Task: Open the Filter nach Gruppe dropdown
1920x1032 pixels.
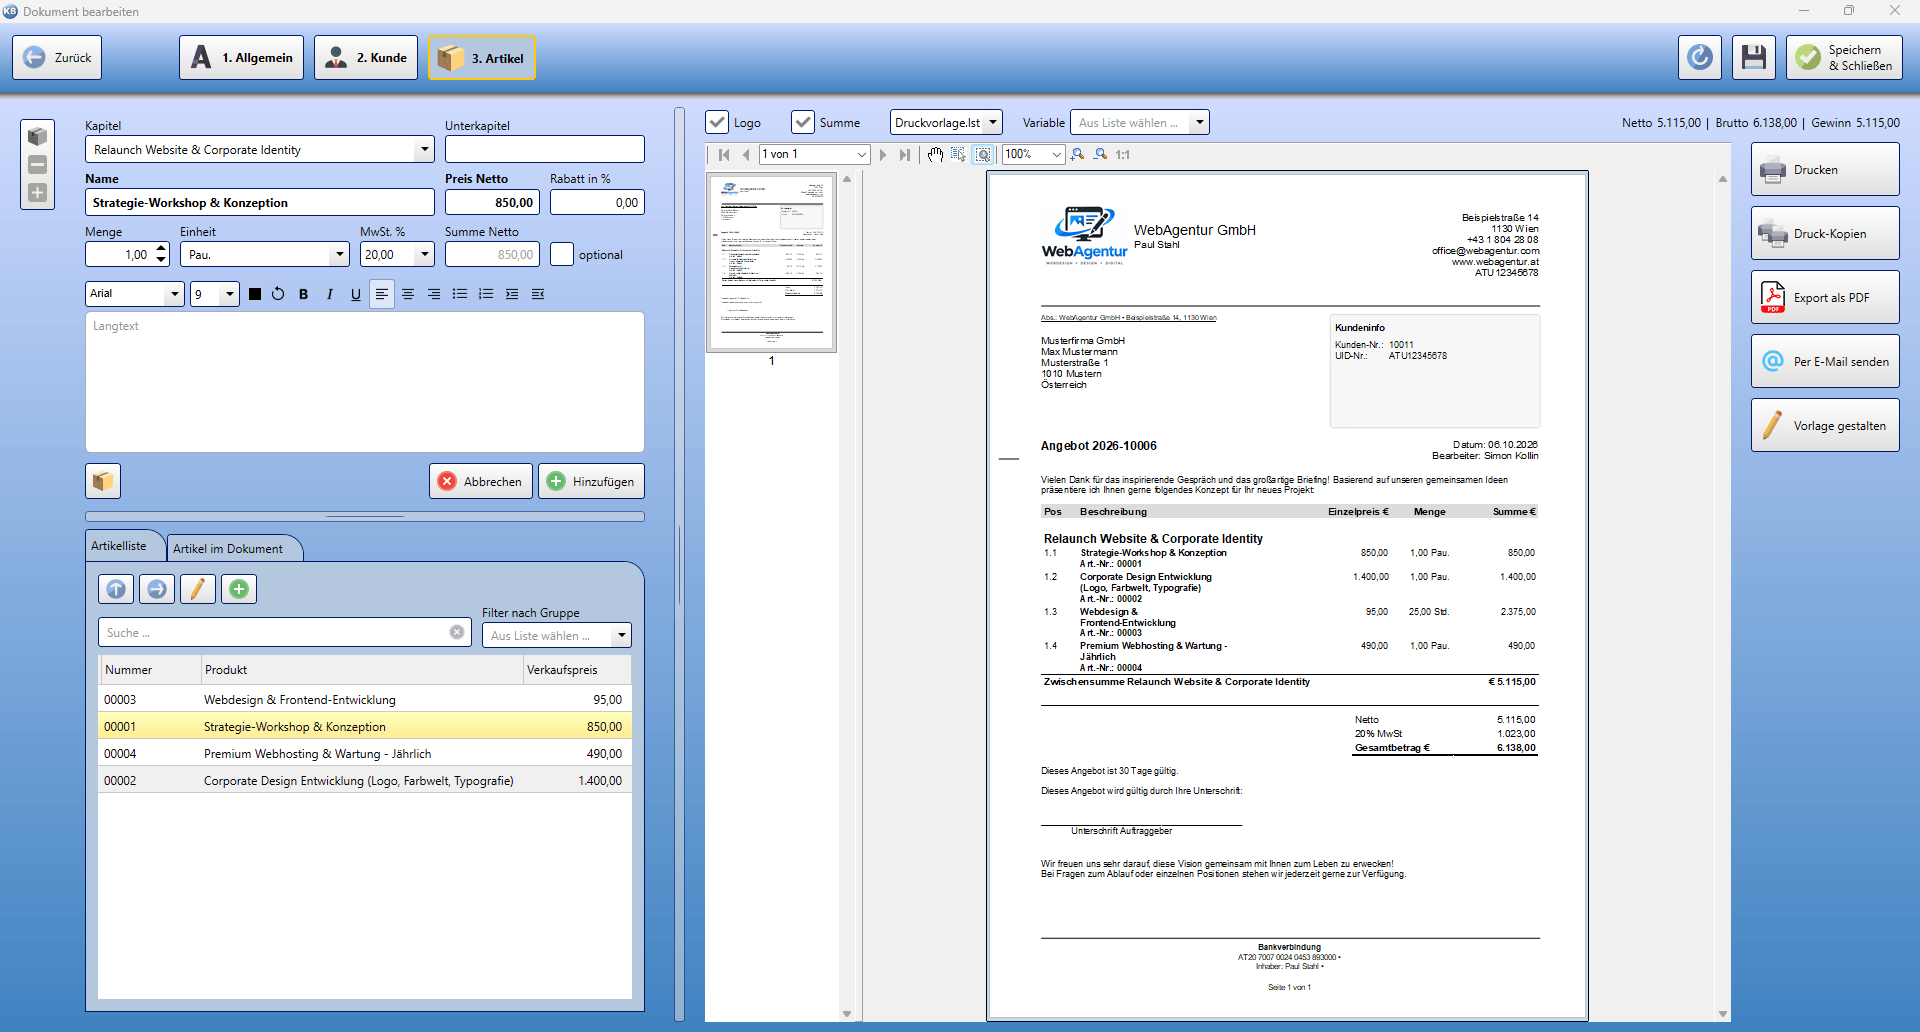Action: 622,635
